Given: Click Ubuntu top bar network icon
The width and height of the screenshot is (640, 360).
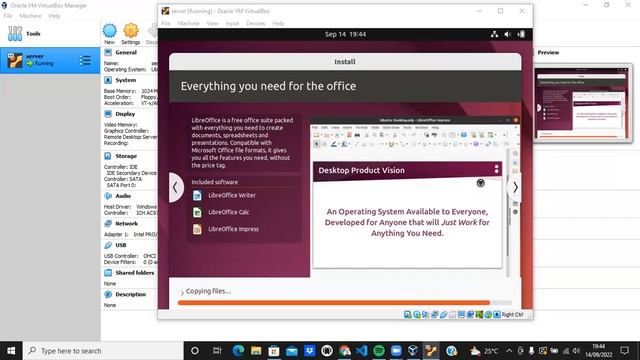Looking at the screenshot, I should (494, 34).
